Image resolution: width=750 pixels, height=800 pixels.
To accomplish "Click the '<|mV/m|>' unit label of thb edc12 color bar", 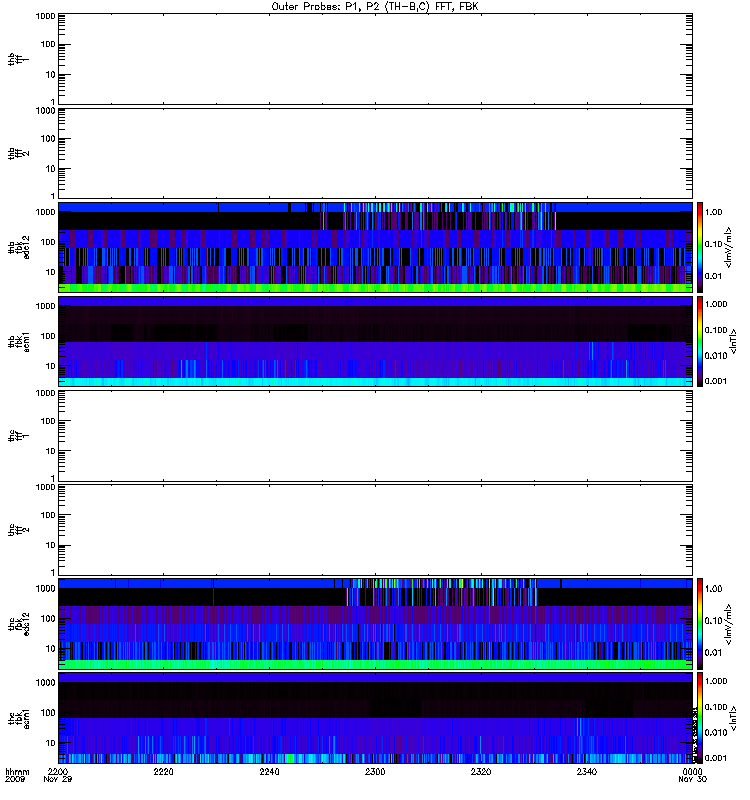I will click(x=729, y=247).
